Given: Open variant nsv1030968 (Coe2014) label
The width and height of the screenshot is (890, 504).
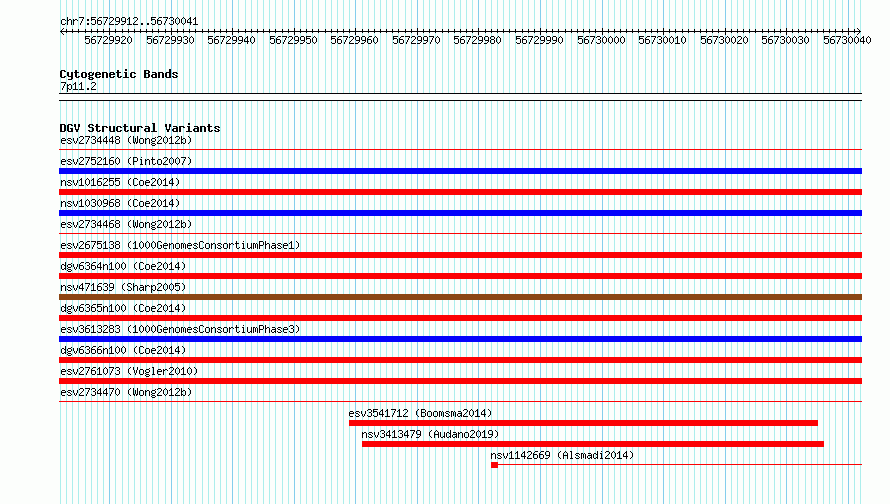Looking at the screenshot, I should 120,203.
